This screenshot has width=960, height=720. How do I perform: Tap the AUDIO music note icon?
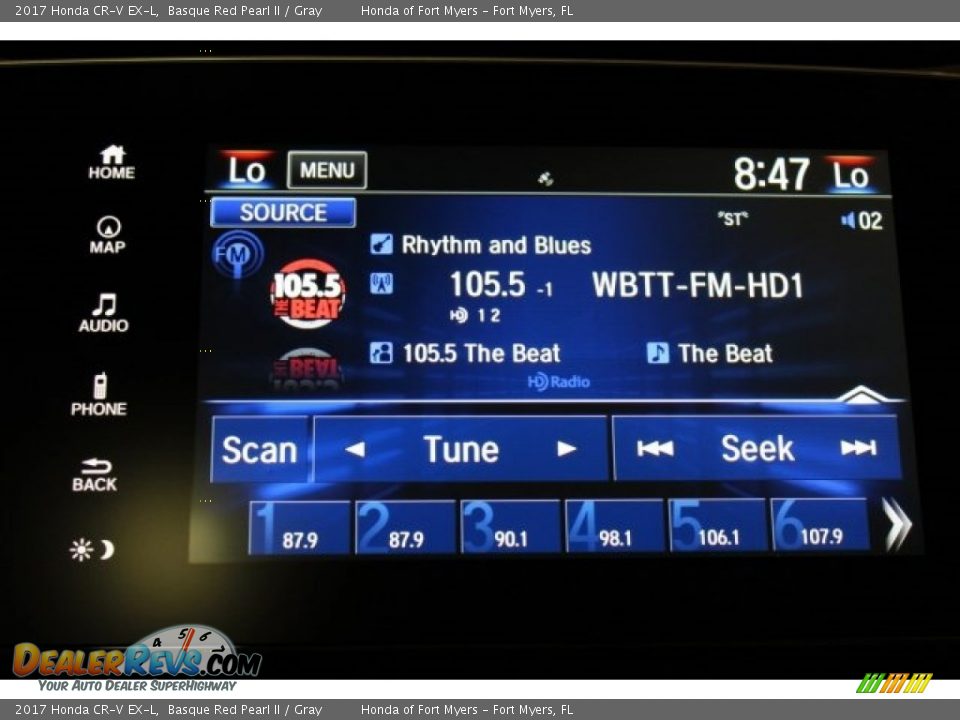pyautogui.click(x=104, y=312)
